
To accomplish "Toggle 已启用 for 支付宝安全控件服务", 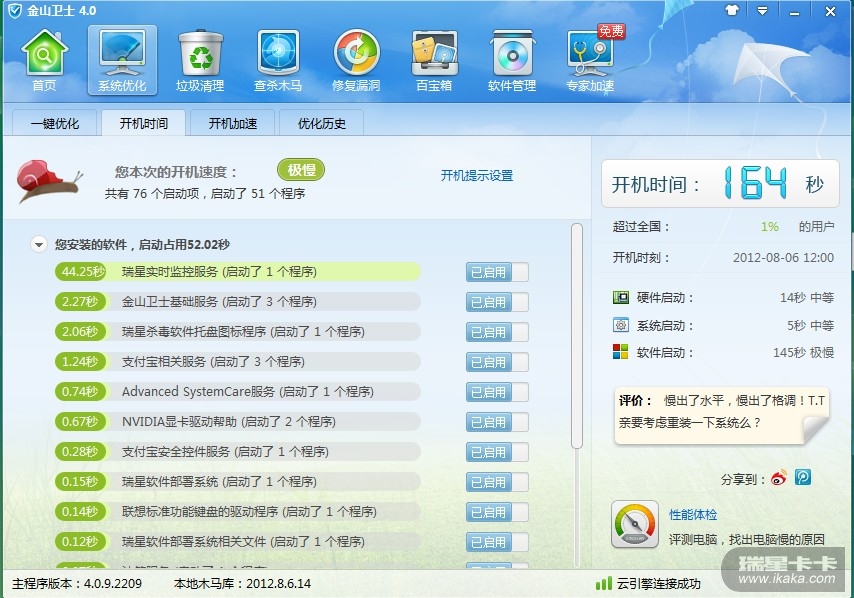I will pyautogui.click(x=497, y=451).
